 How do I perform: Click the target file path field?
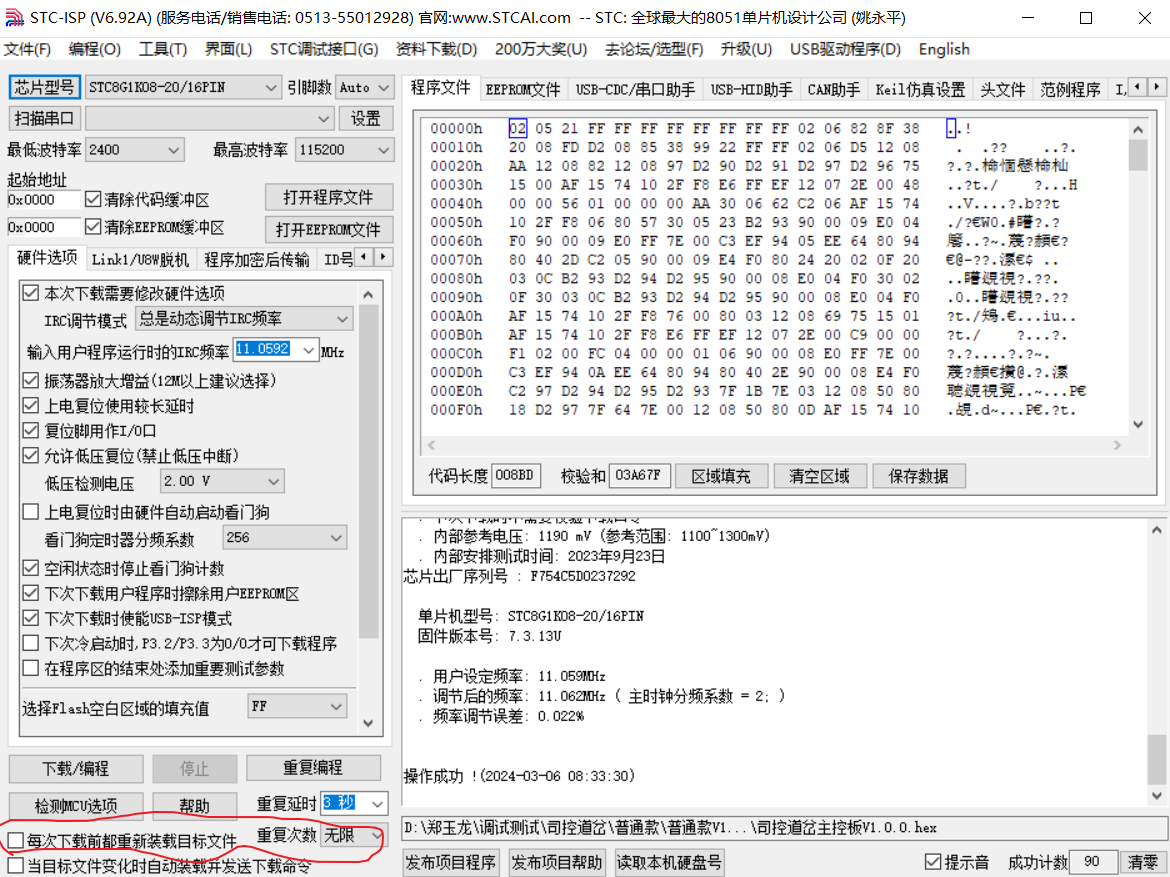783,828
